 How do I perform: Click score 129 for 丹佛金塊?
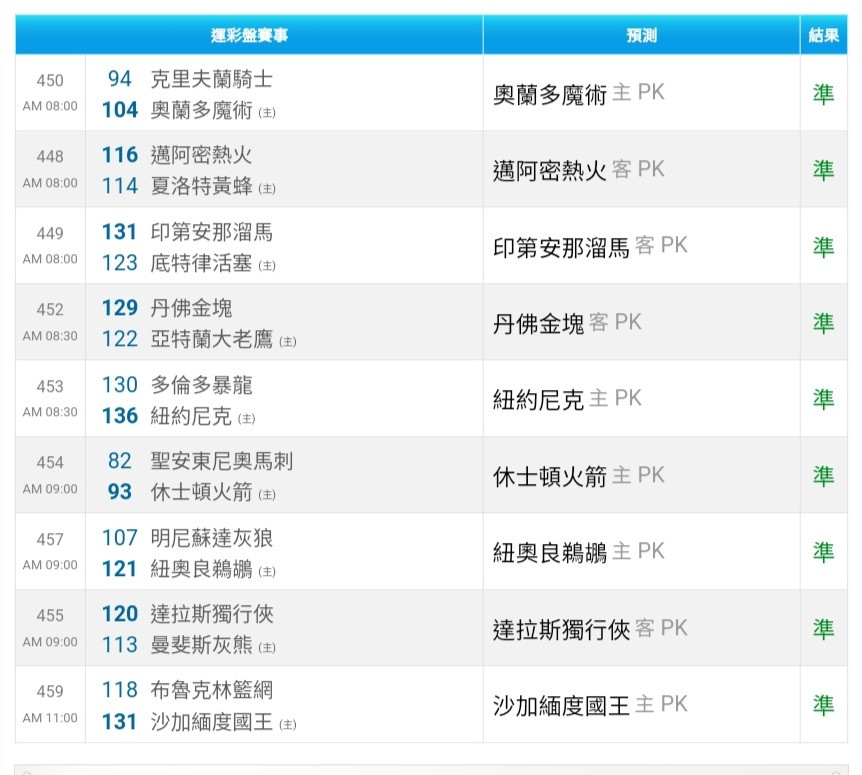tap(120, 308)
